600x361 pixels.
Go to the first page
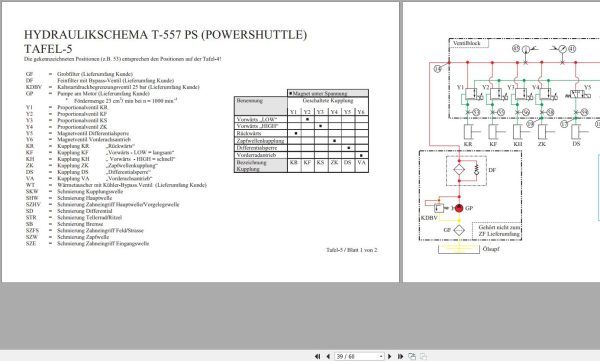click(317, 356)
